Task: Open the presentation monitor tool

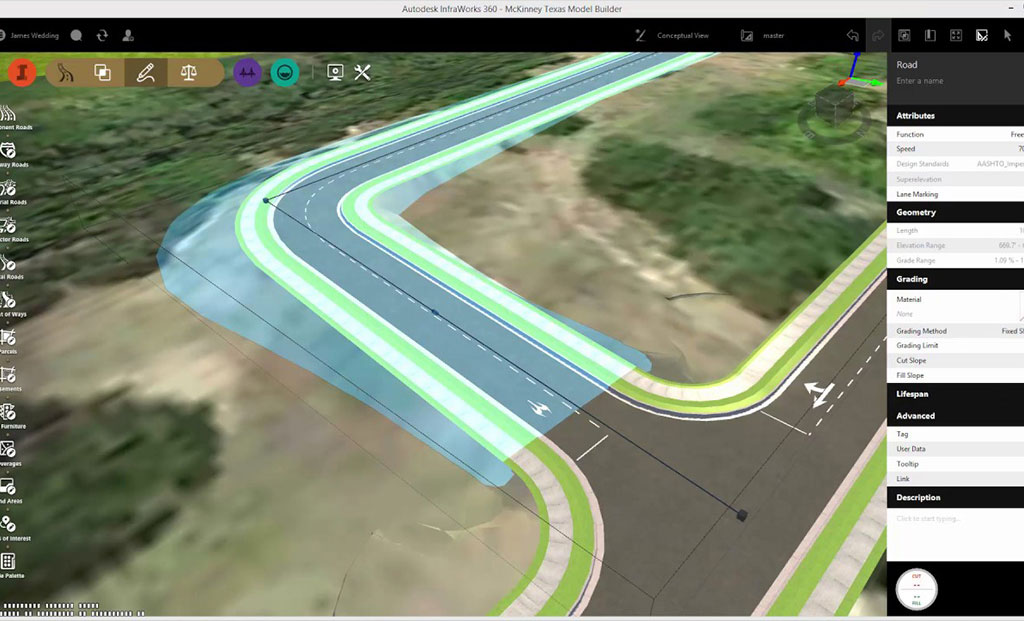Action: 335,72
